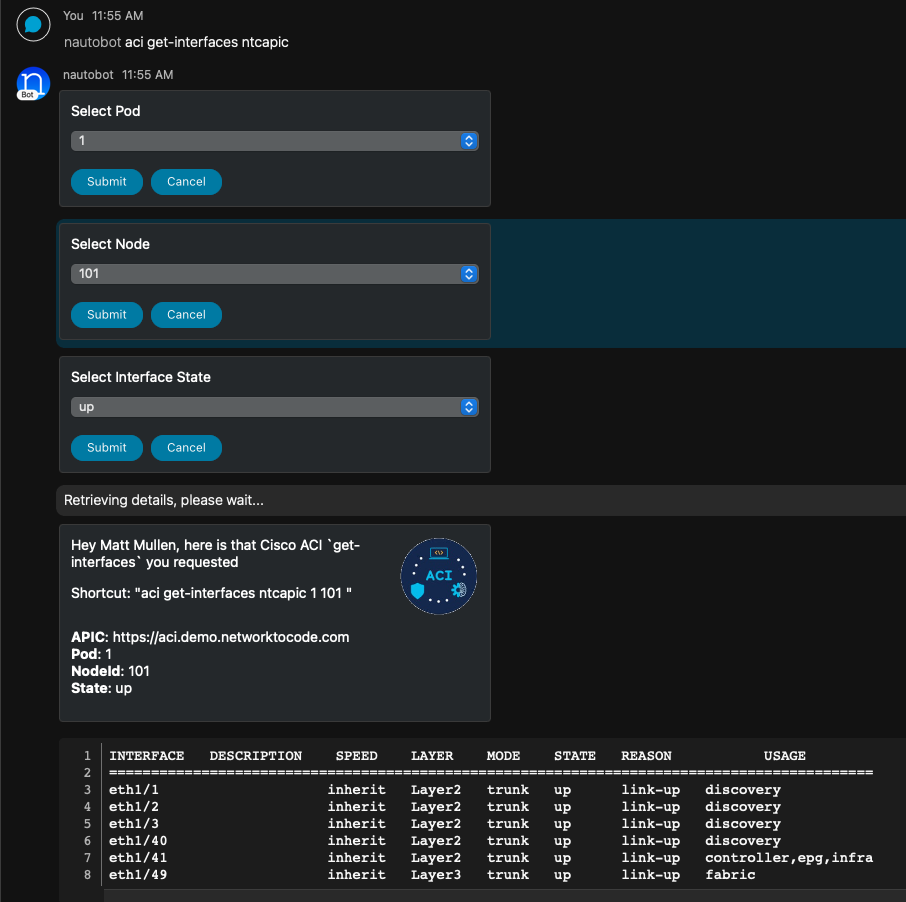Click the "You" sender name

pos(73,16)
